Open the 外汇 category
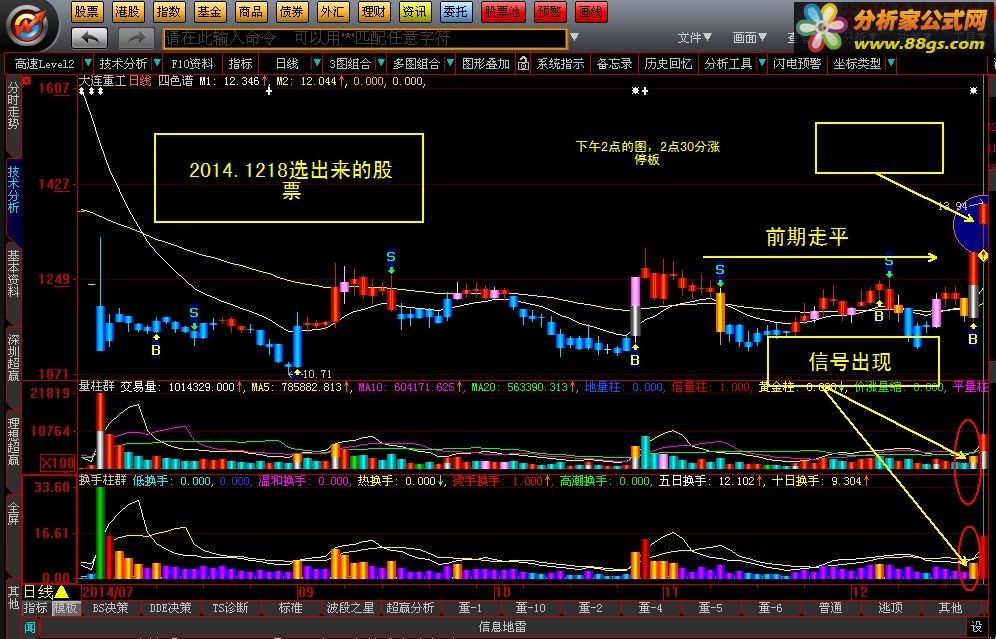 coord(332,11)
